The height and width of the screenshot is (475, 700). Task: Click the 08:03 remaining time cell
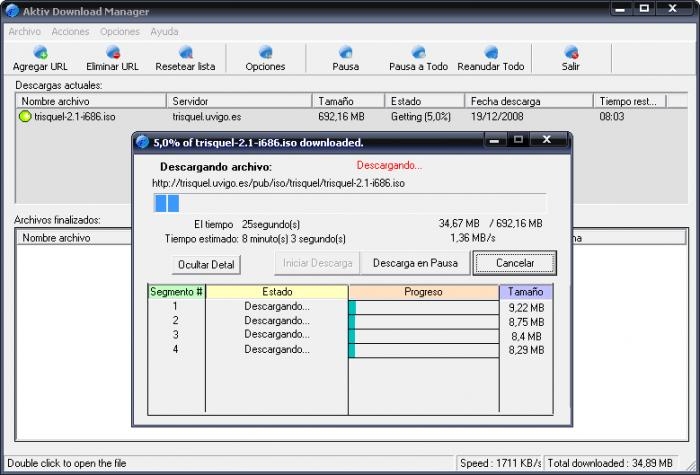click(612, 117)
